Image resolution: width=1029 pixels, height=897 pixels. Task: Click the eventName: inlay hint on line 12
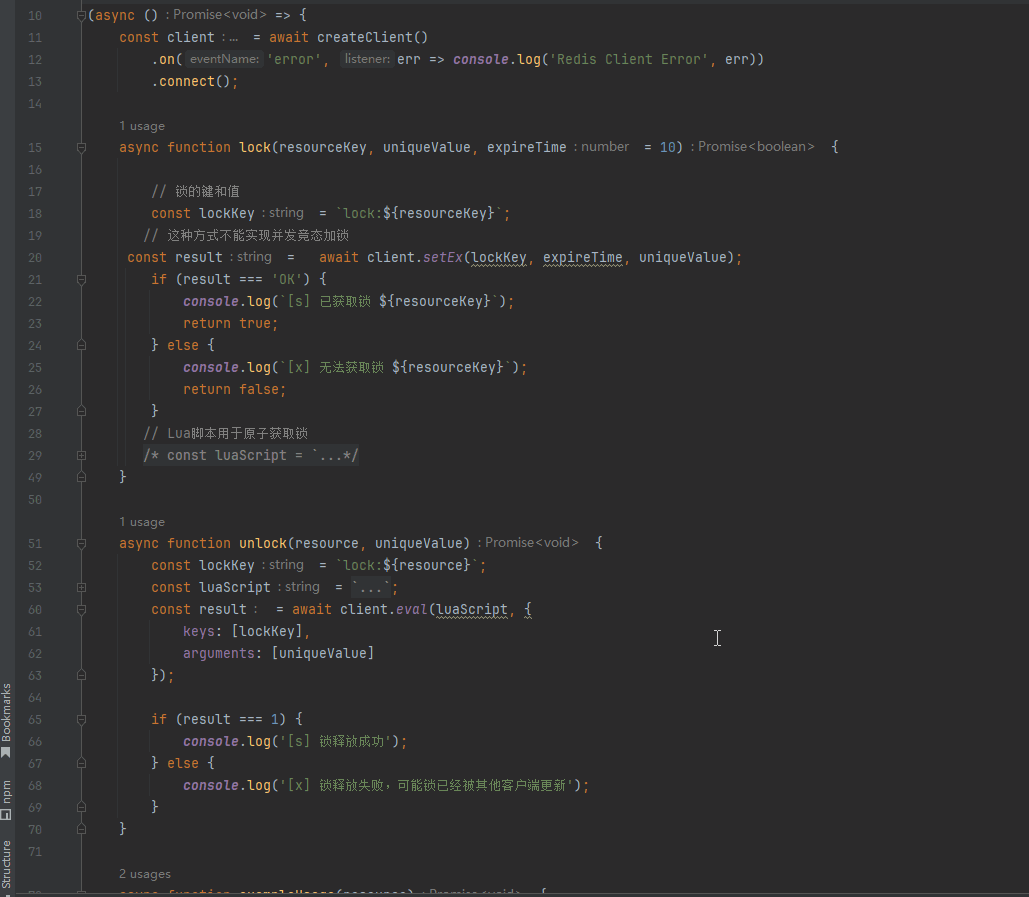coord(224,59)
